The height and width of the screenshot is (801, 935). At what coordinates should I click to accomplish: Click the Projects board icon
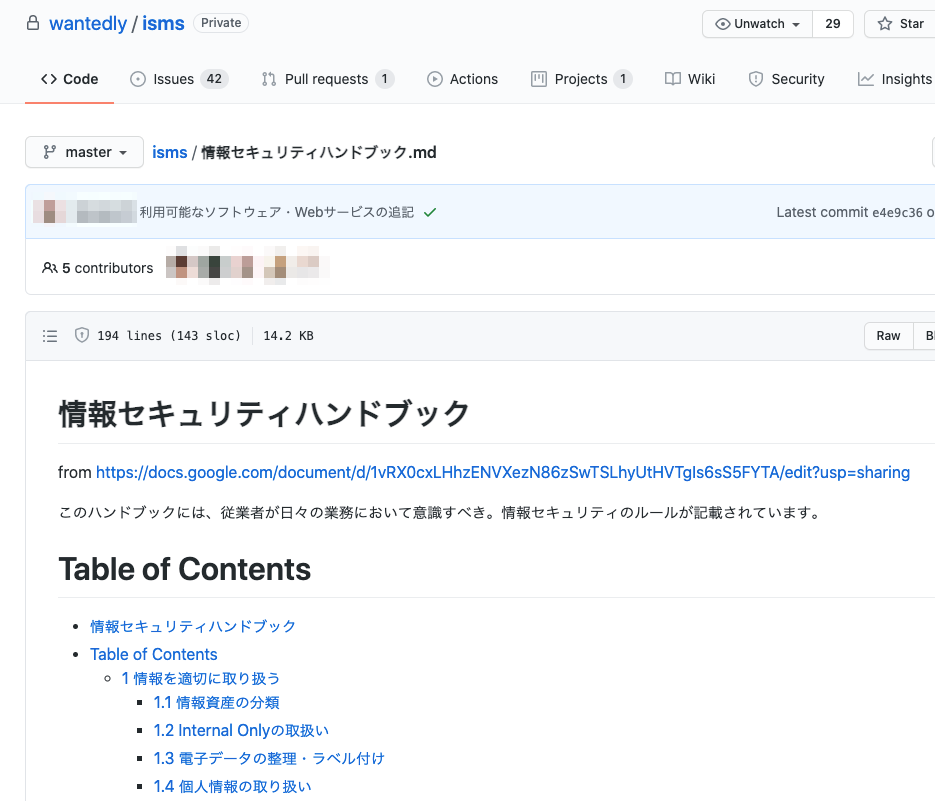[538, 79]
